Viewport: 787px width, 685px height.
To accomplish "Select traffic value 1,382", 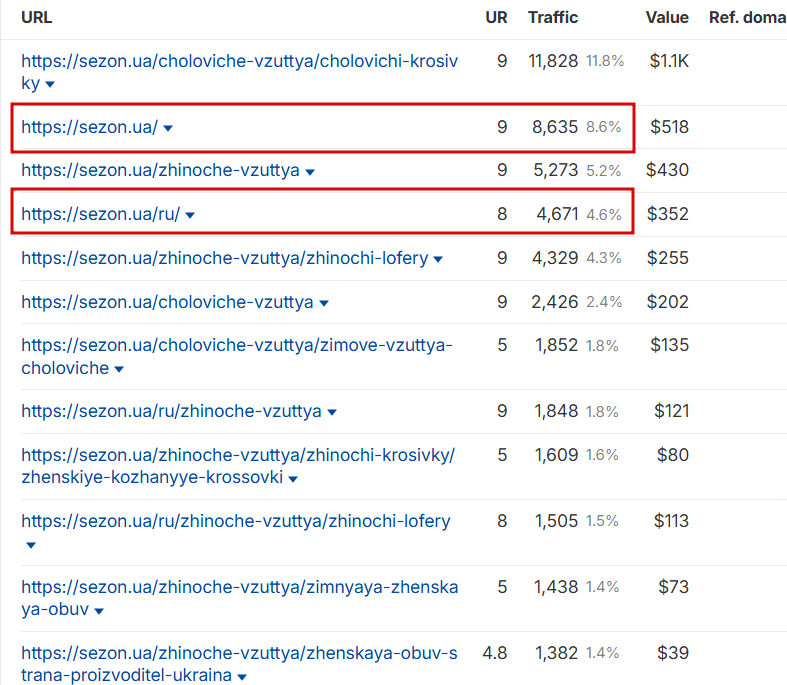I will click(x=557, y=653).
